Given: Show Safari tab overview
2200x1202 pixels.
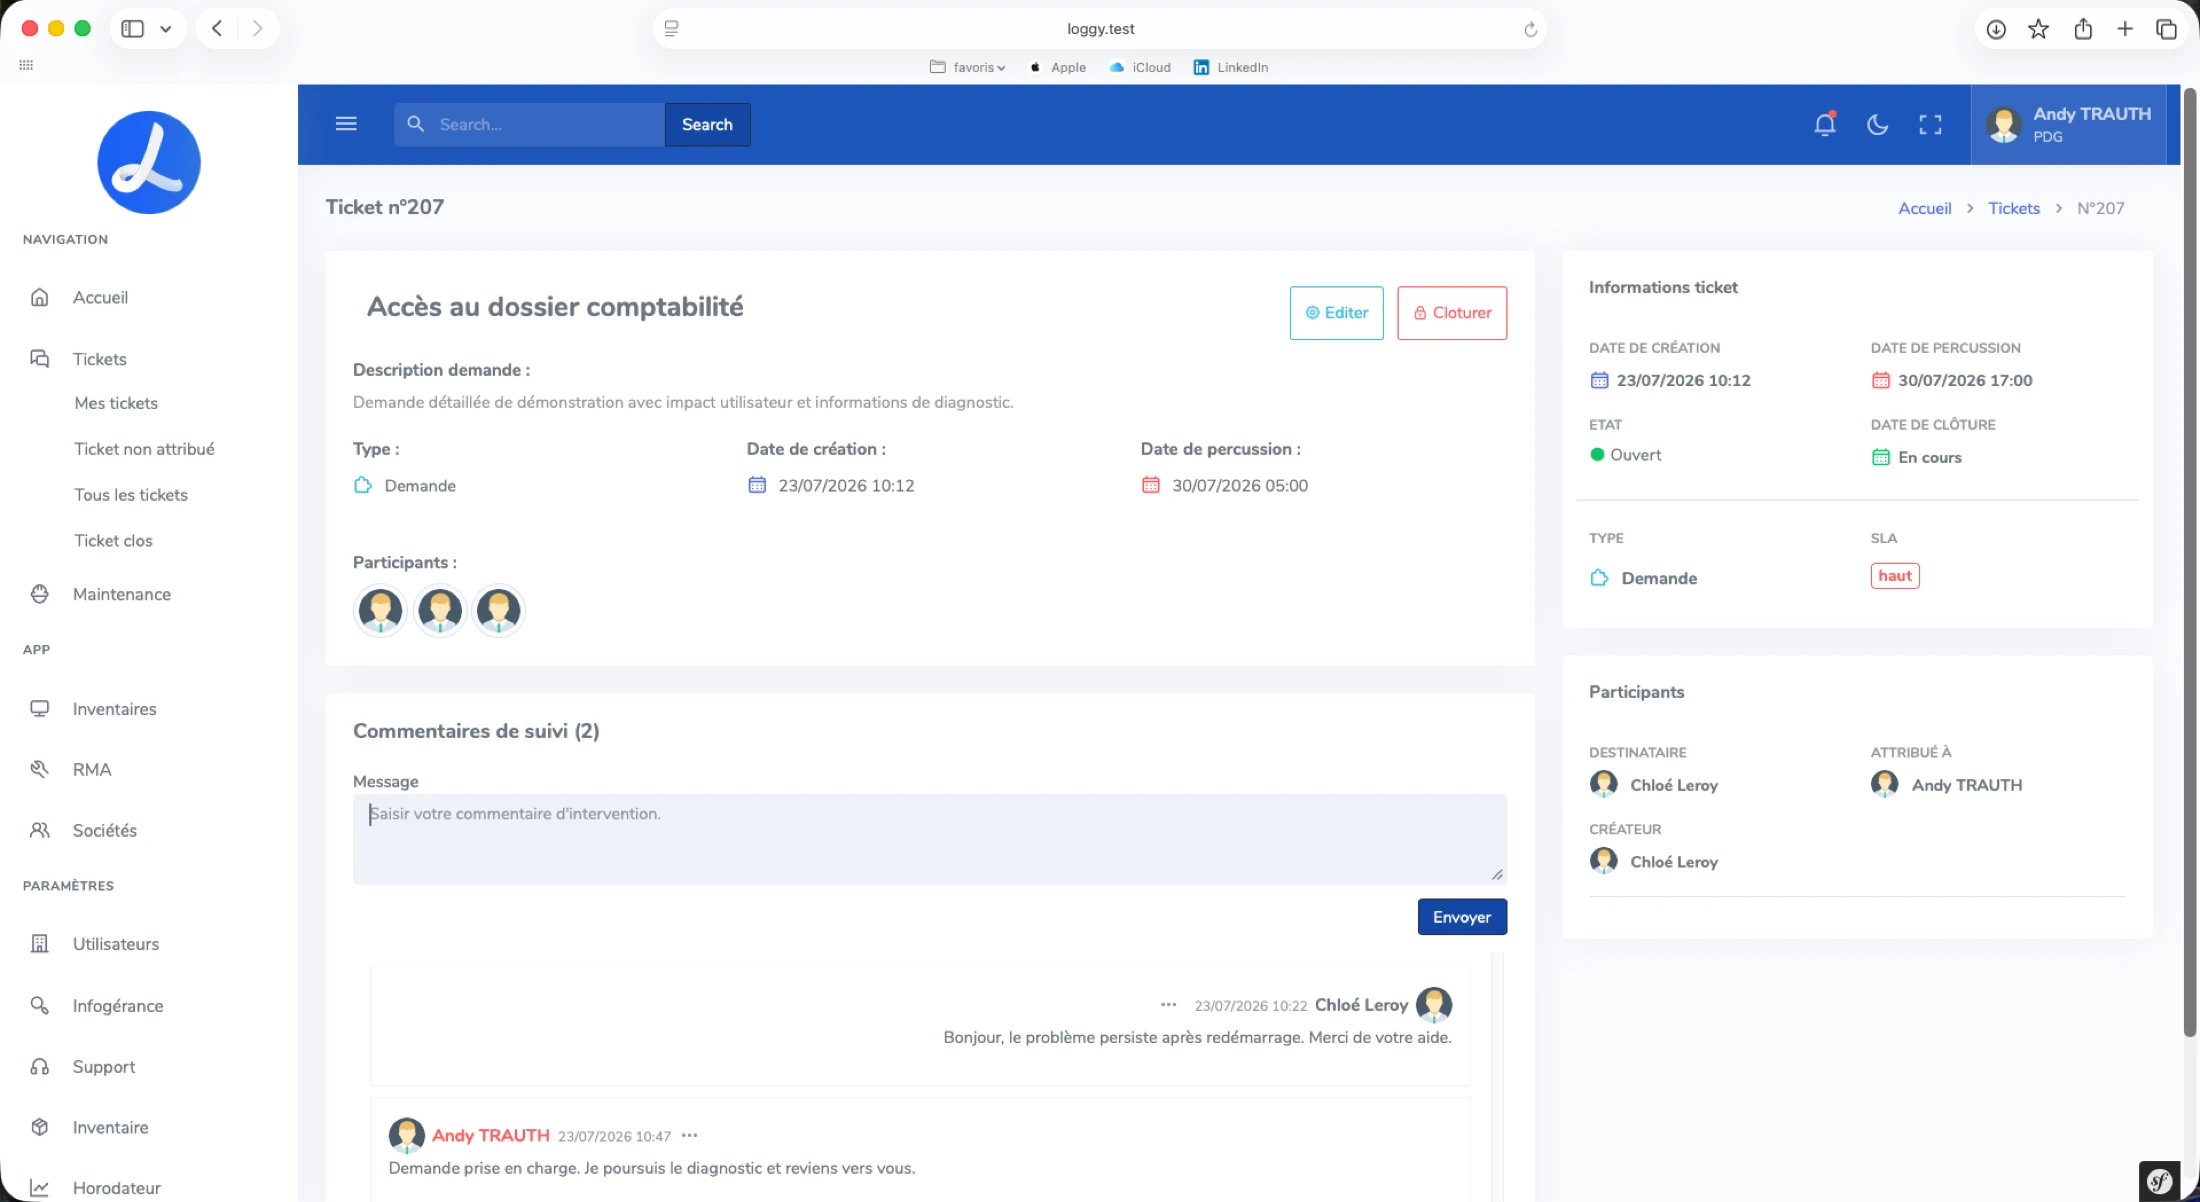Looking at the screenshot, I should [2166, 29].
